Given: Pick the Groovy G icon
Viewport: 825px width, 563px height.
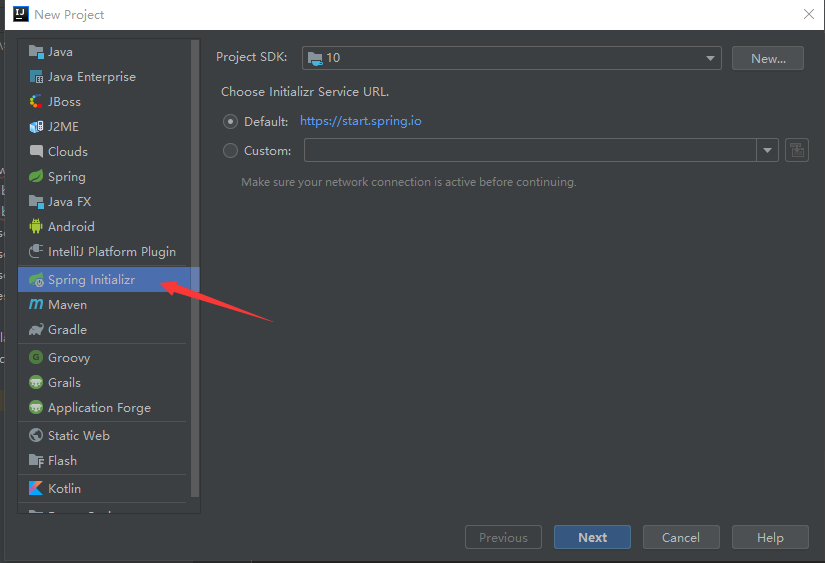Looking at the screenshot, I should tap(36, 357).
